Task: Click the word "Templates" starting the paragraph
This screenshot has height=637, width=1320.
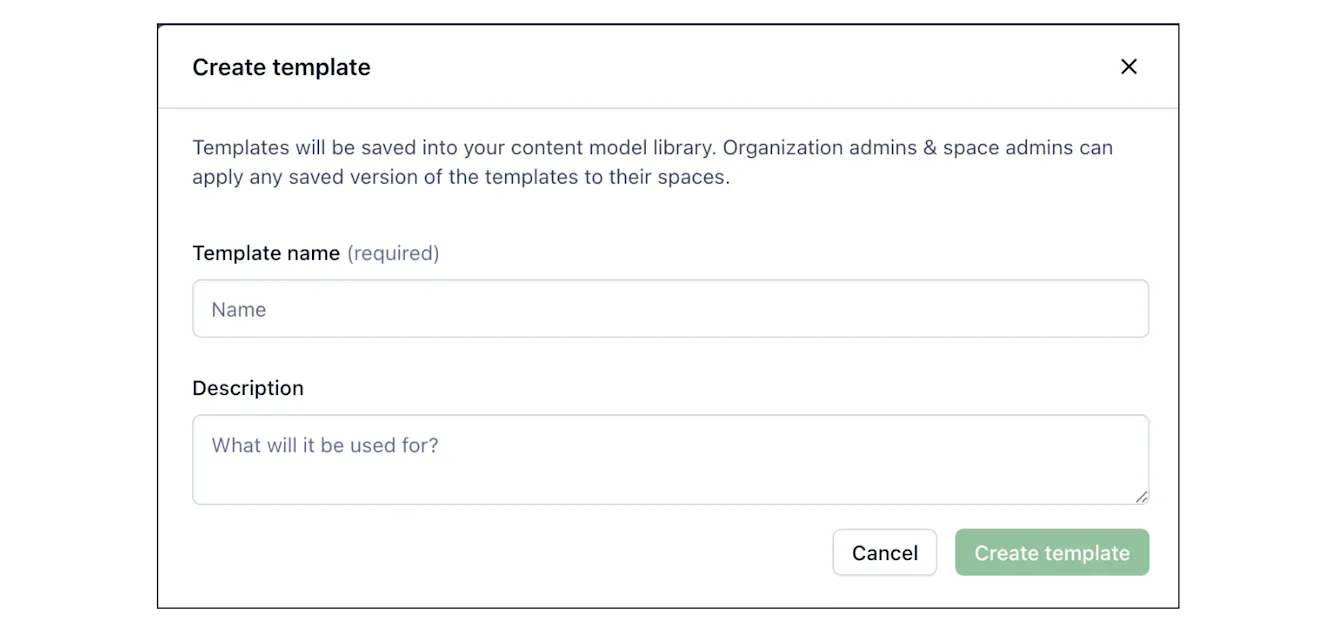Action: click(x=240, y=148)
